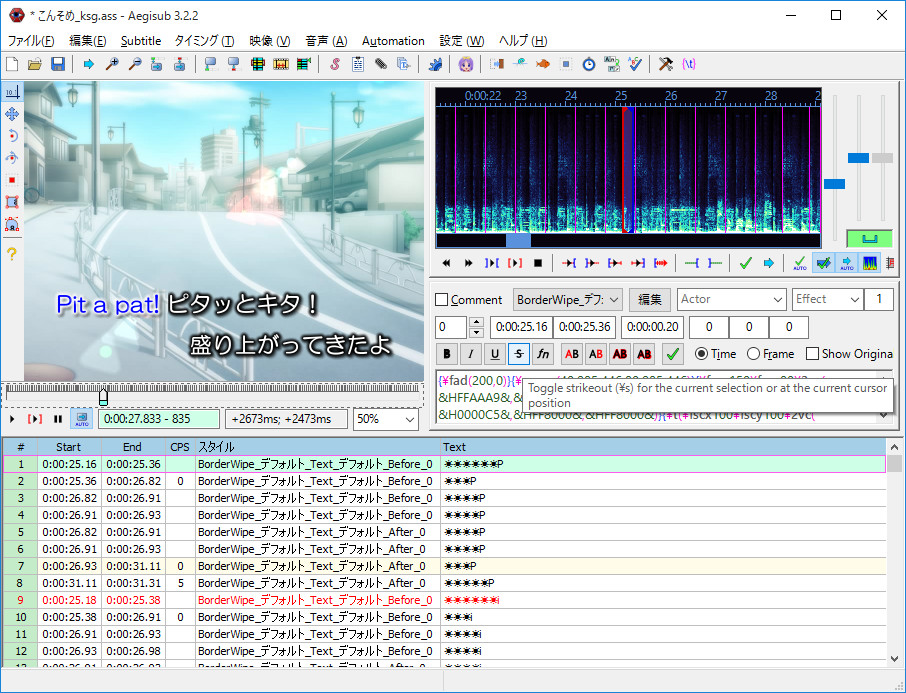Commit audio changes green check
Screen dimensions: 906x693
point(745,263)
